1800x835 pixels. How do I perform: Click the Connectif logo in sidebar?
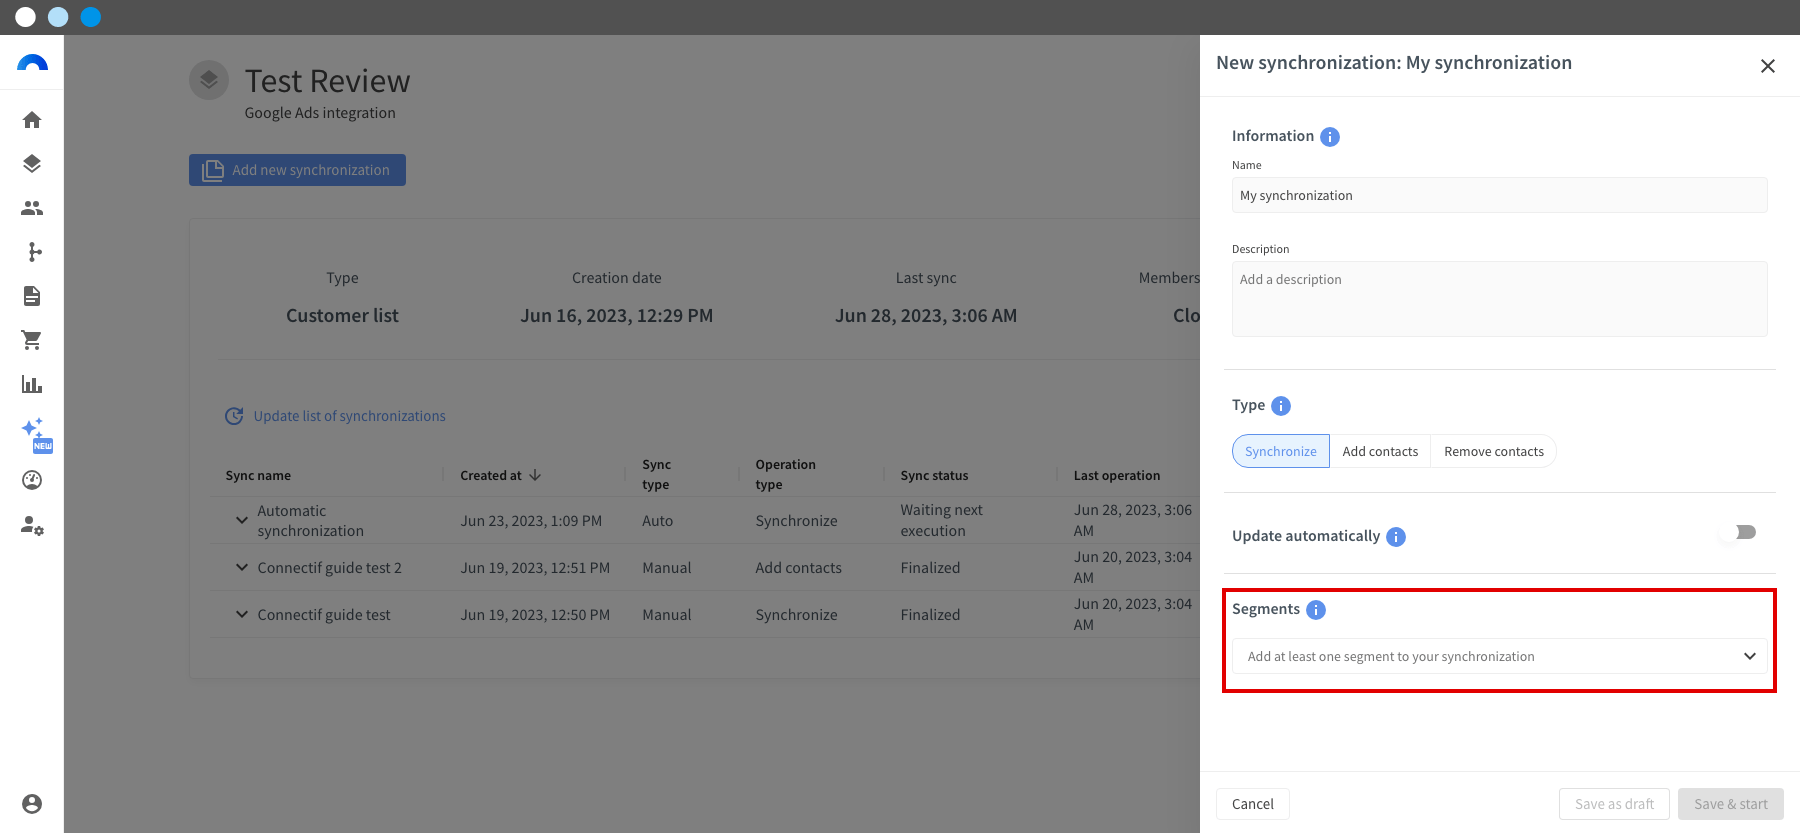tap(32, 64)
